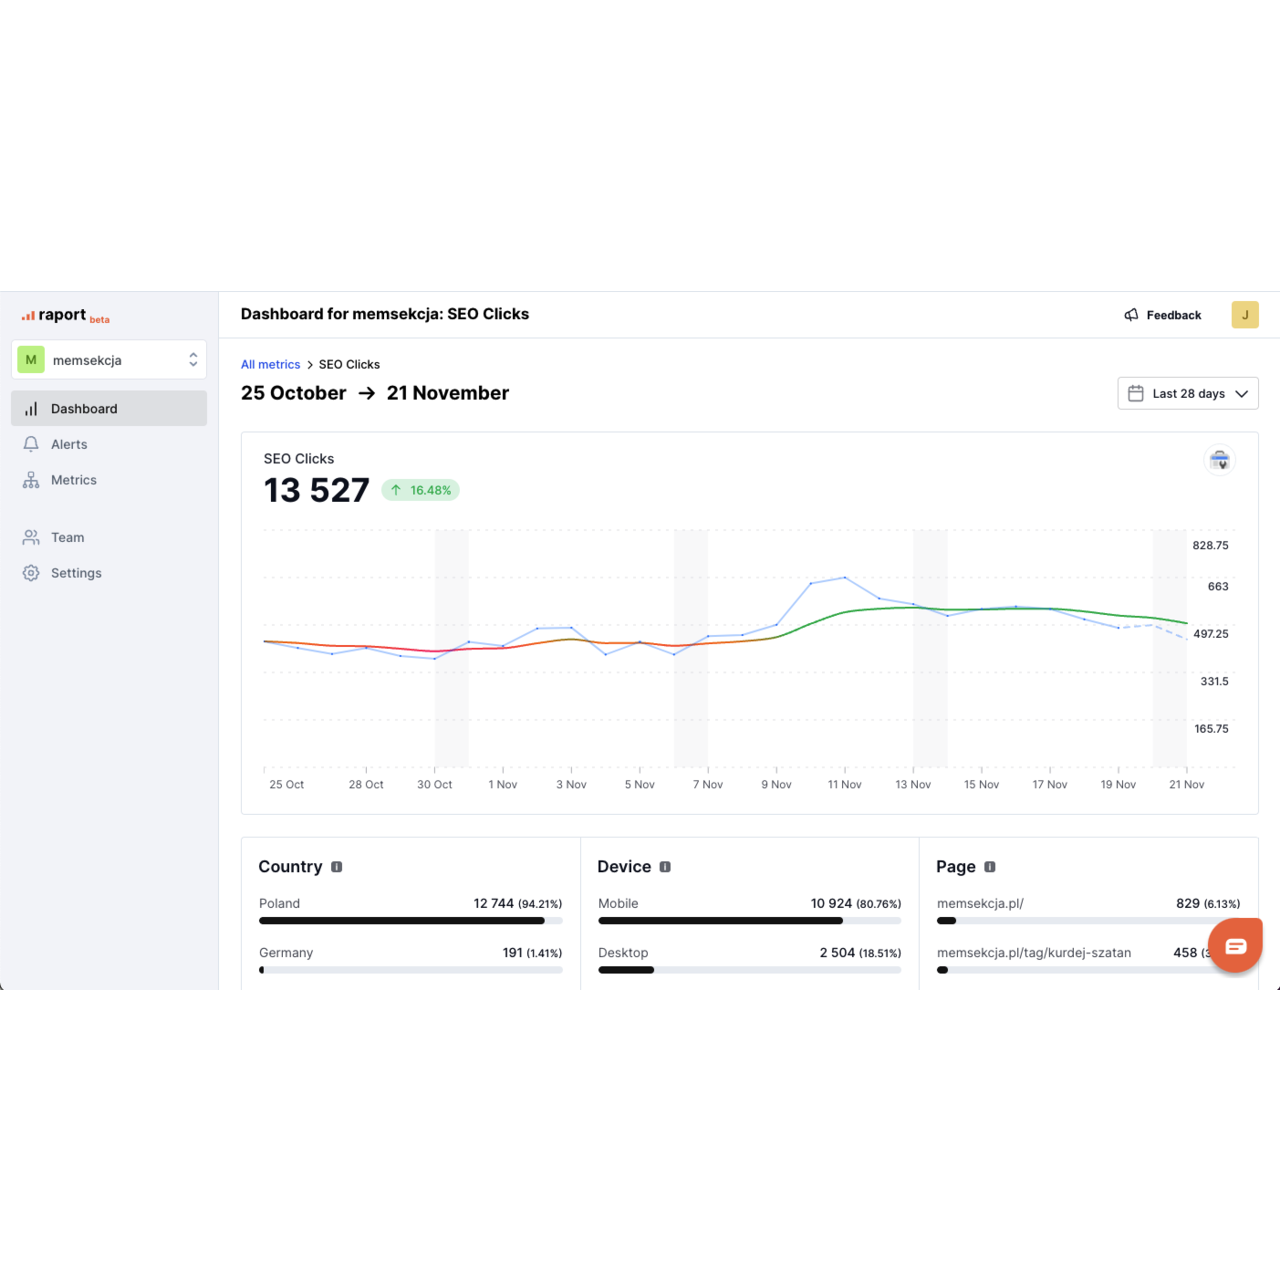Click the Poland country progress bar
This screenshot has width=1280, height=1280.
click(410, 921)
